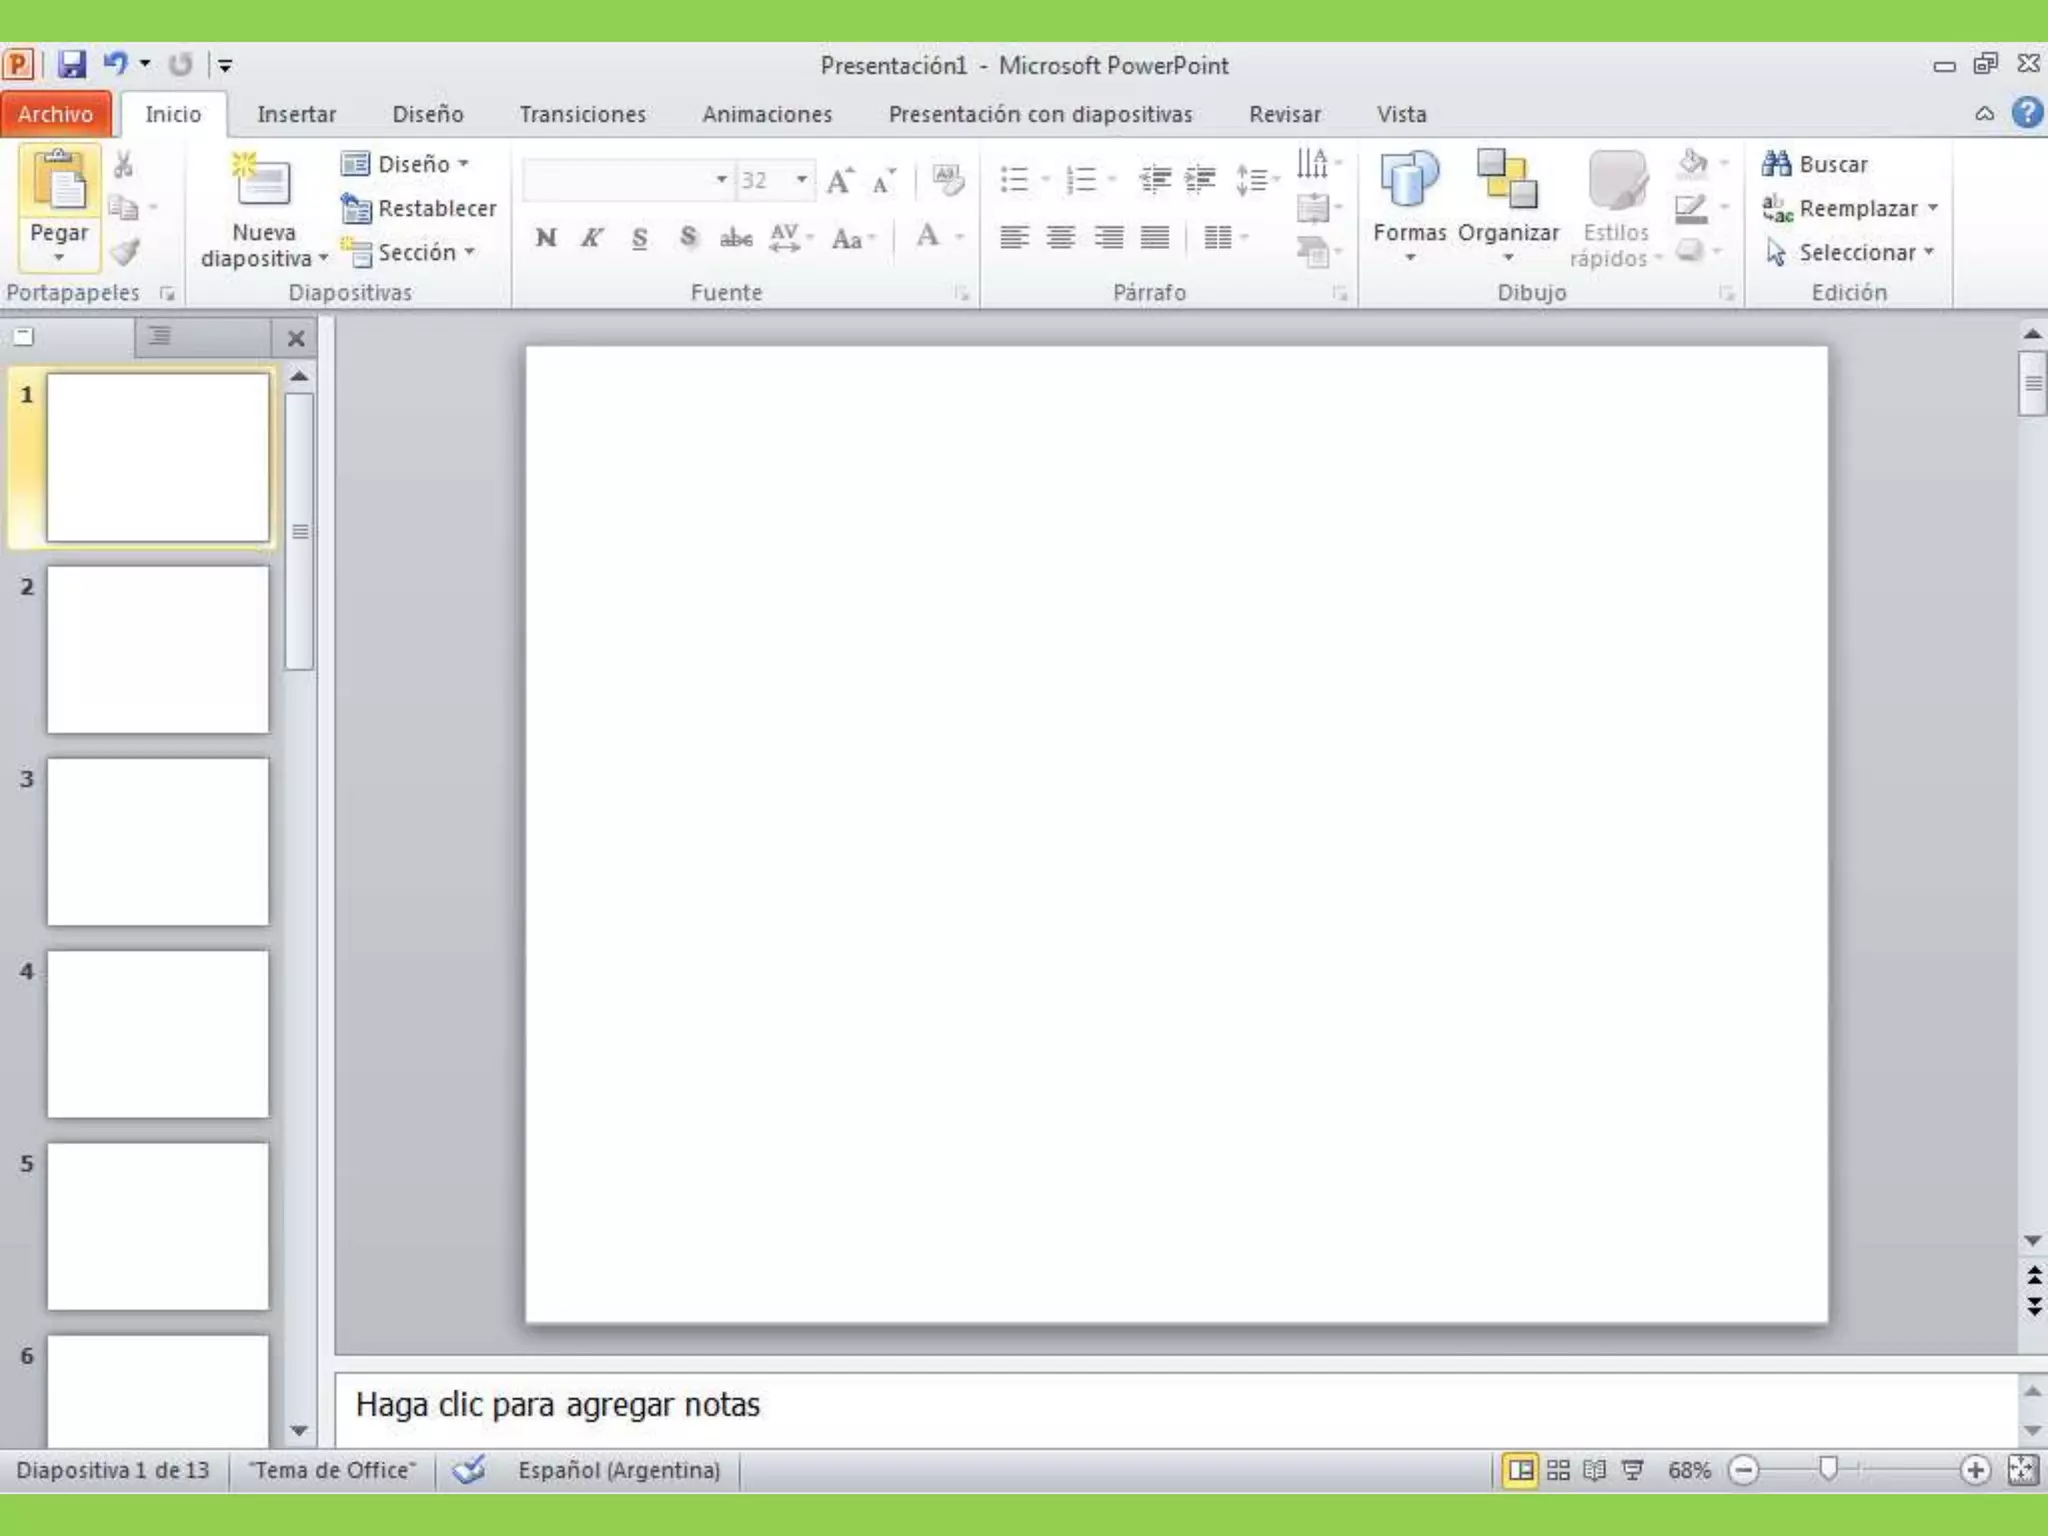
Task: Toggle underline S formatting
Action: pyautogui.click(x=640, y=238)
